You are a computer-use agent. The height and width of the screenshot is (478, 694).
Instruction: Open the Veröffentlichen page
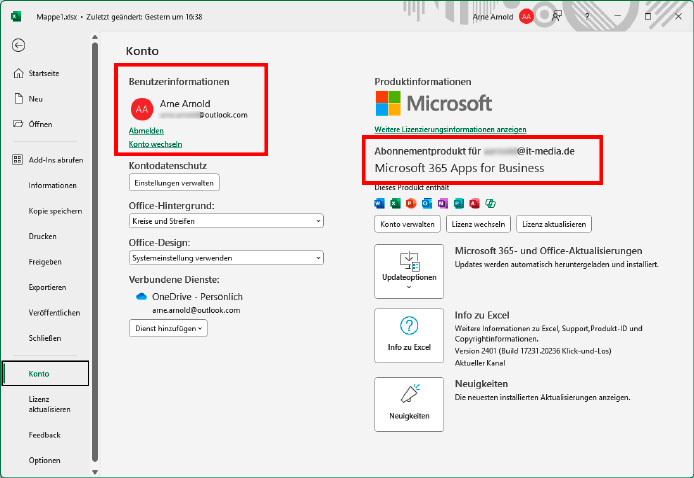pos(54,312)
